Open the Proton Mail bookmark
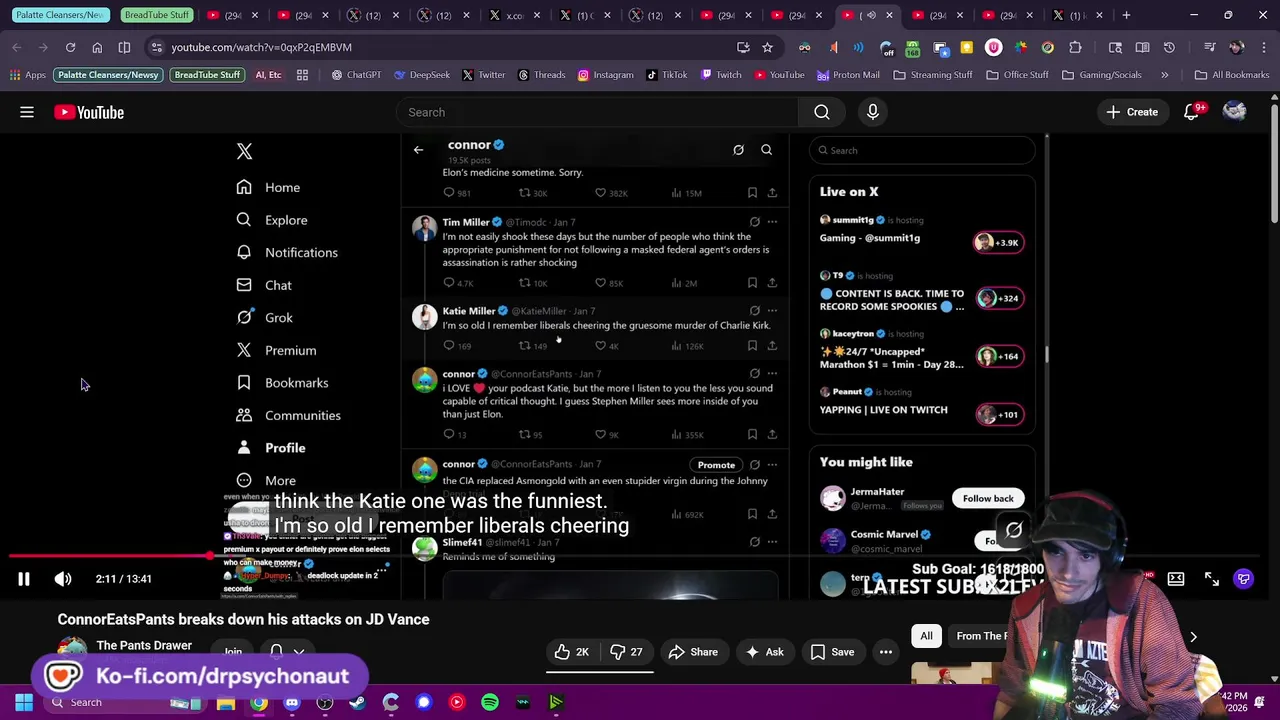 (x=848, y=75)
